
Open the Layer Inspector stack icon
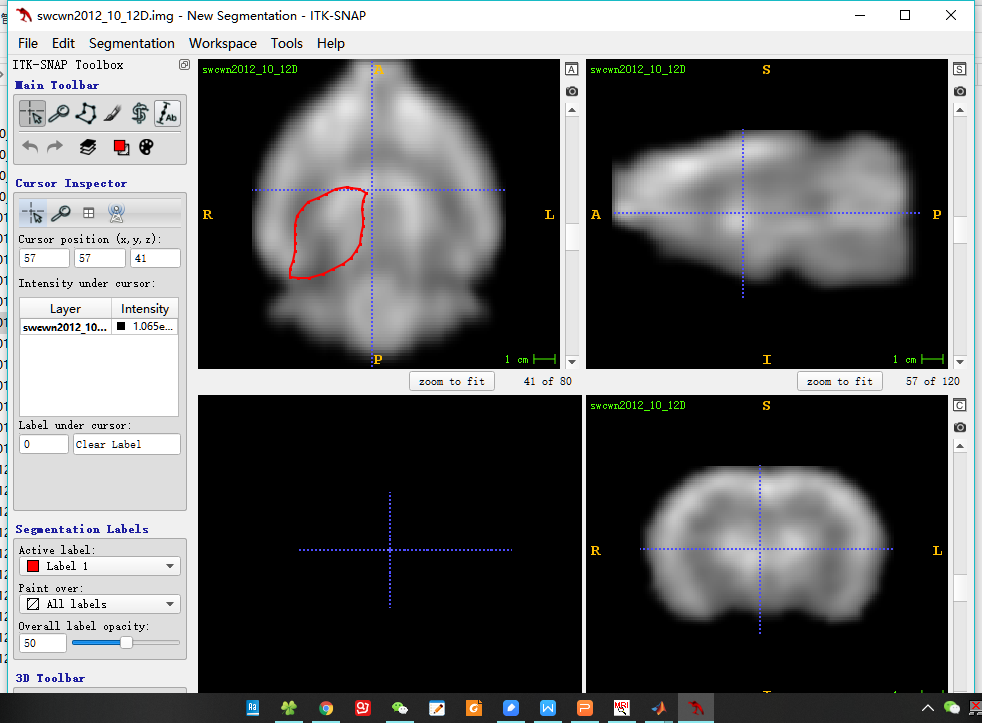88,147
